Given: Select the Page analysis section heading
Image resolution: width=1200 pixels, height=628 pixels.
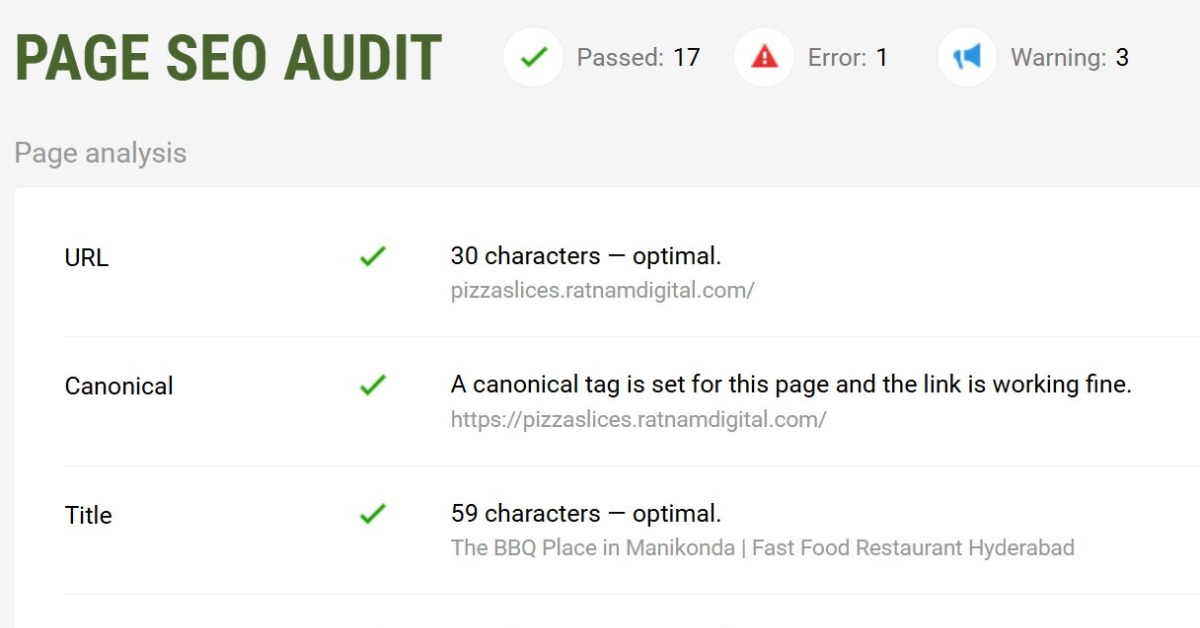Looking at the screenshot, I should pyautogui.click(x=100, y=153).
